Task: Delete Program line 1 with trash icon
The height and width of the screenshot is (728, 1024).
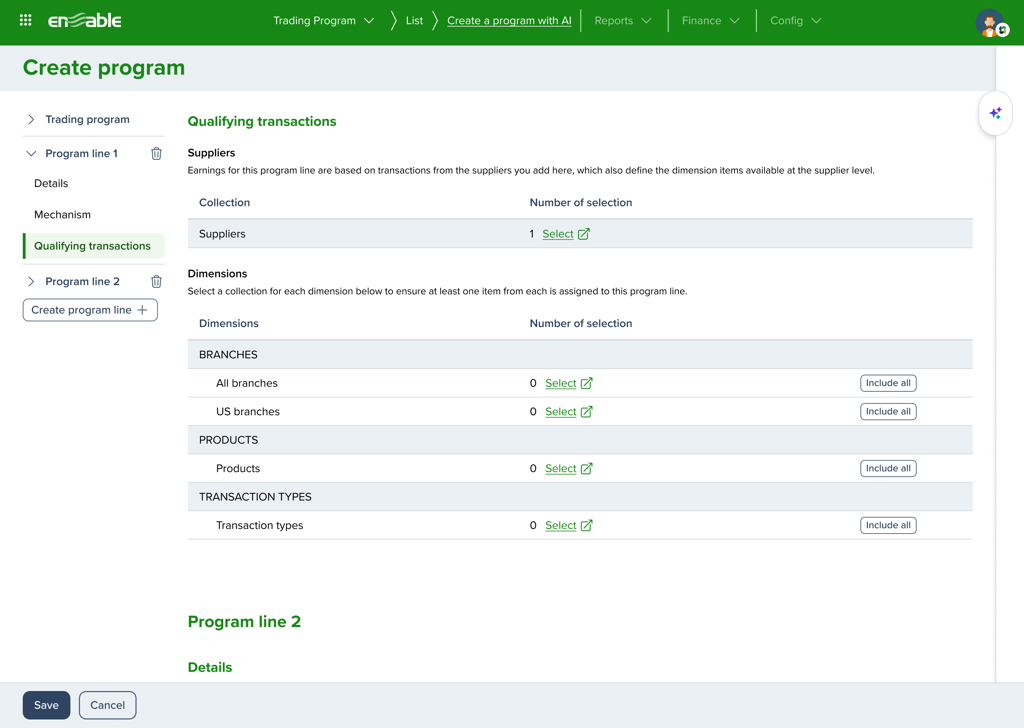Action: (156, 154)
